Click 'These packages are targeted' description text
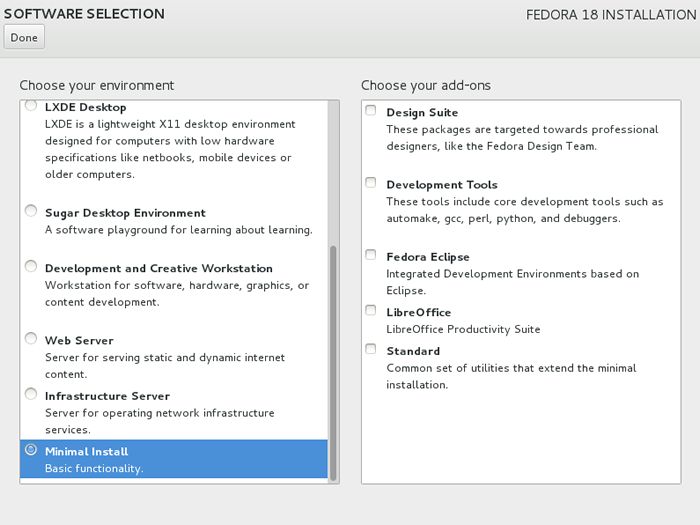 (522, 138)
